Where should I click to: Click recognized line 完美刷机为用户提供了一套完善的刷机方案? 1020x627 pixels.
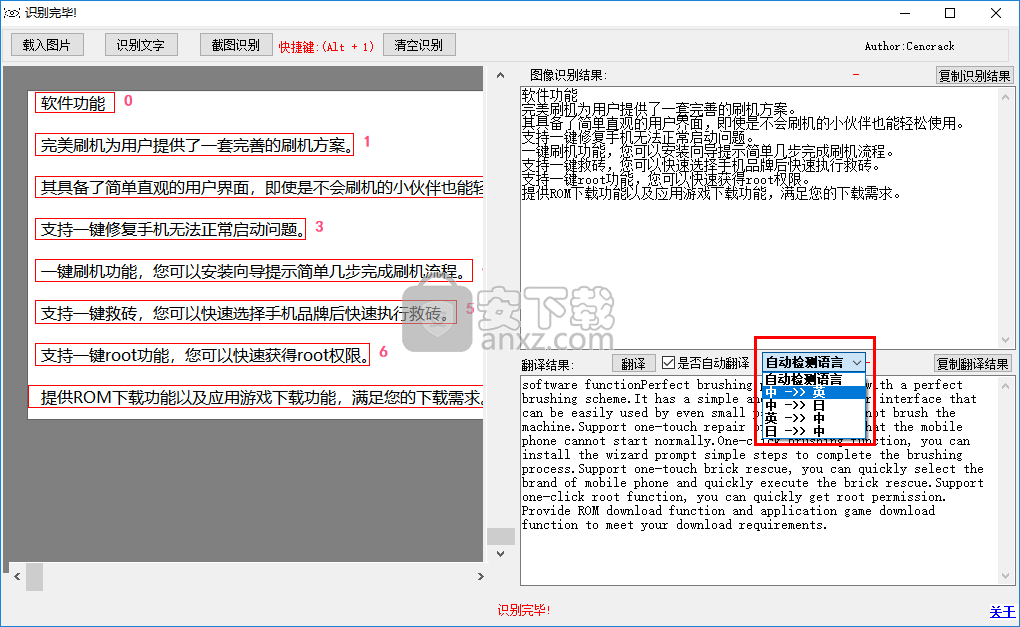tap(195, 144)
